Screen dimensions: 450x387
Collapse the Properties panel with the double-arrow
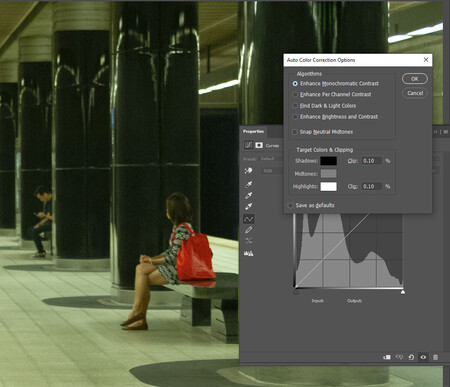coord(435,132)
